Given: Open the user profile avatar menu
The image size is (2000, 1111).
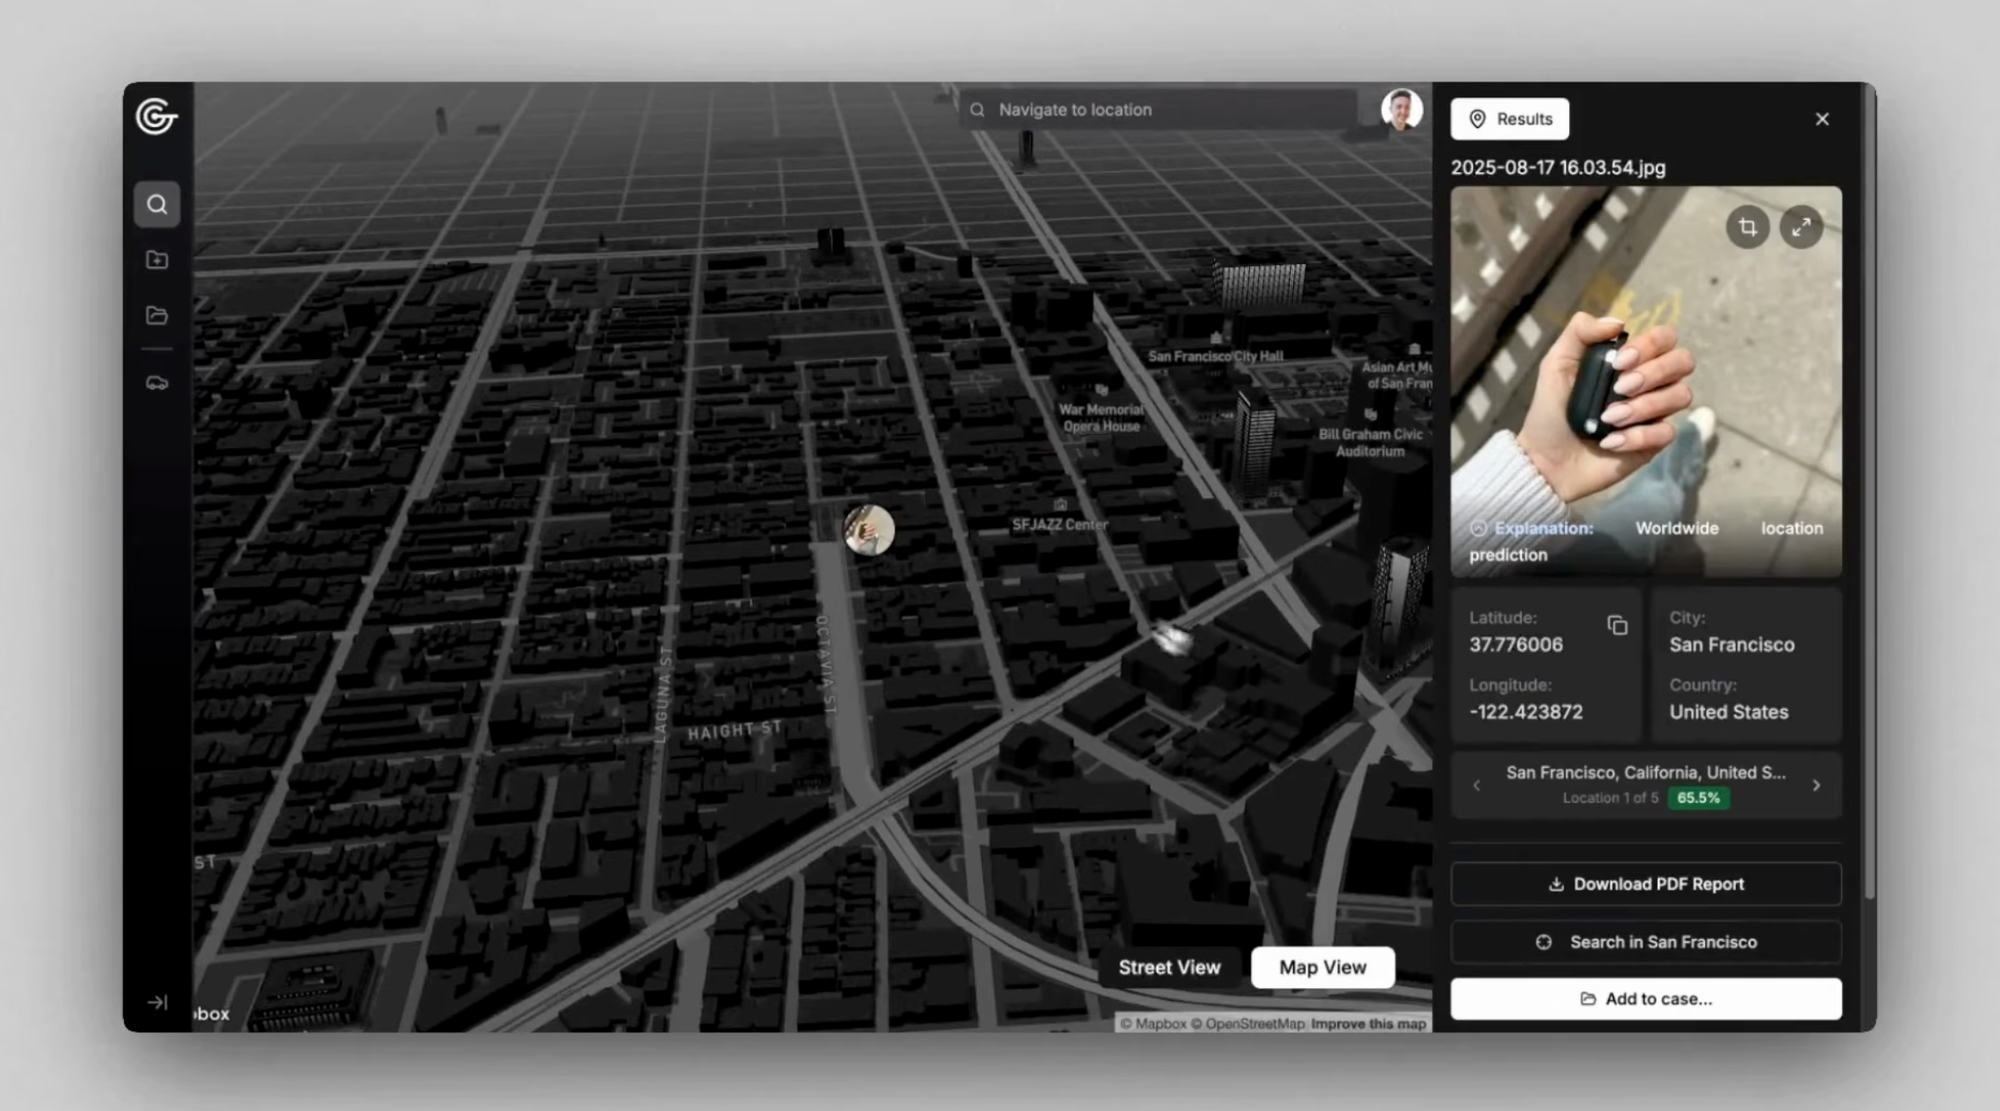Looking at the screenshot, I should [x=1400, y=110].
